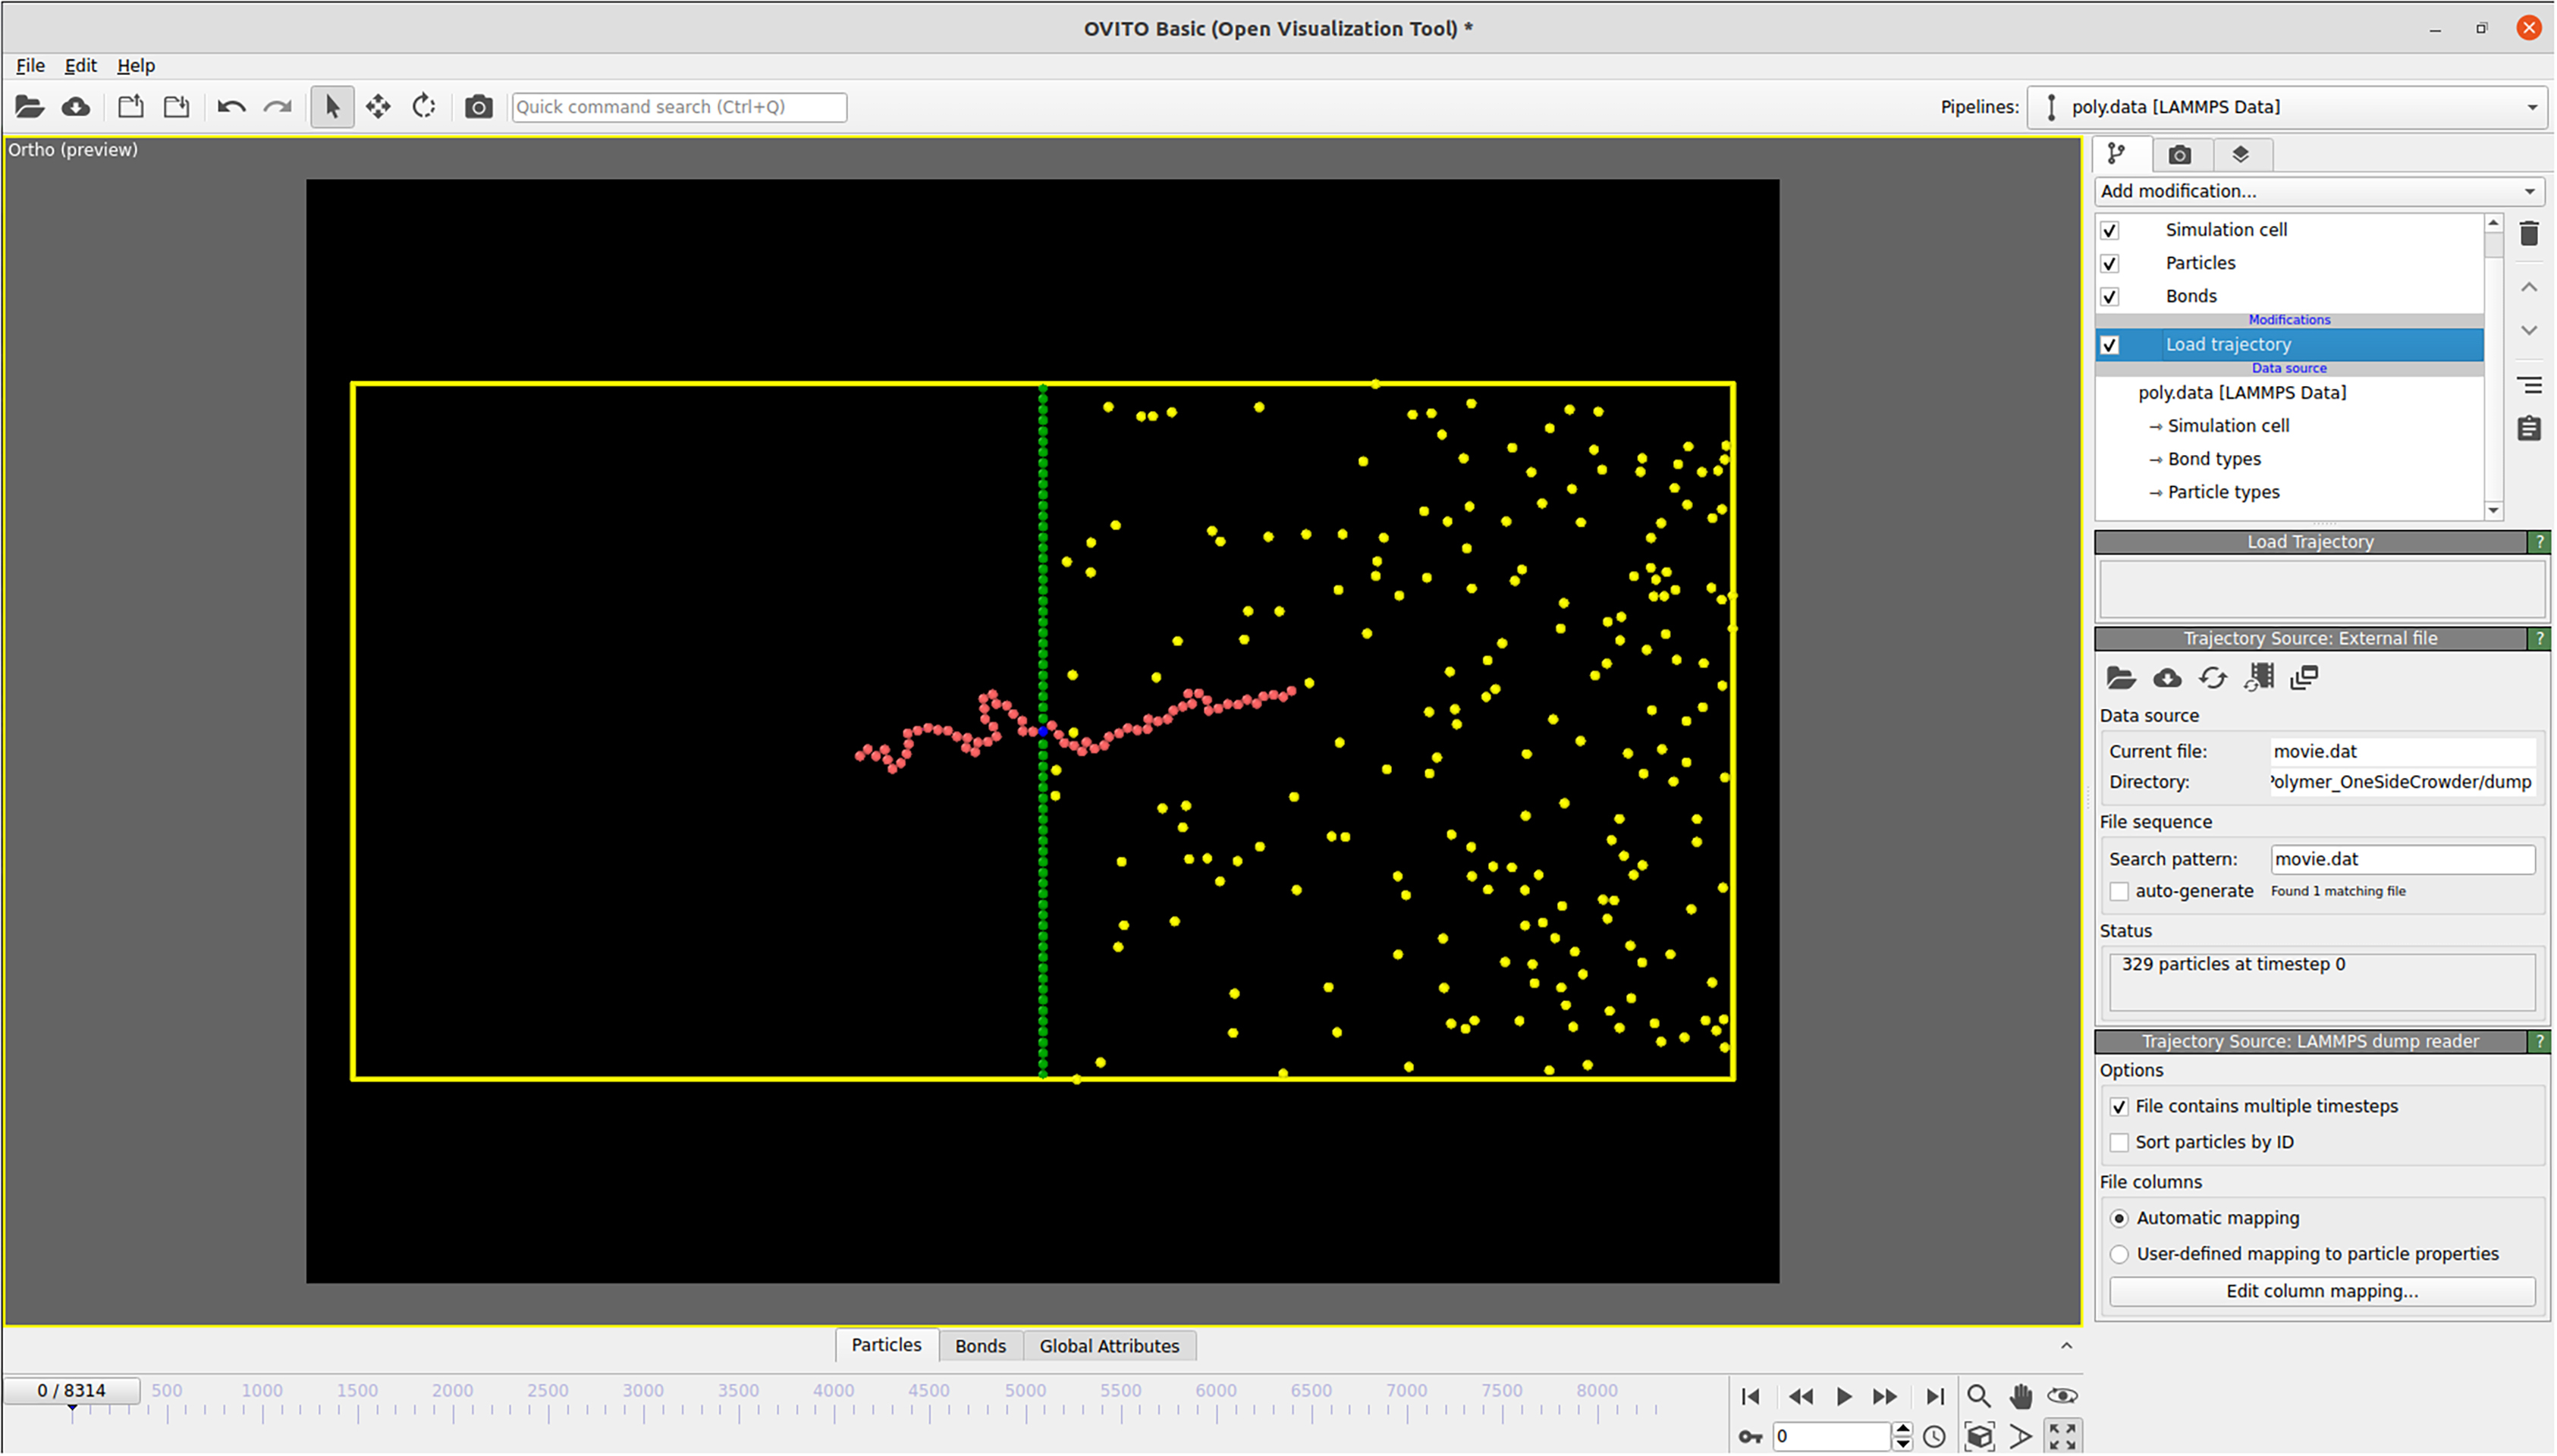This screenshot has width=2557, height=1456.
Task: Click Delete modification trash icon
Action: point(2528,234)
